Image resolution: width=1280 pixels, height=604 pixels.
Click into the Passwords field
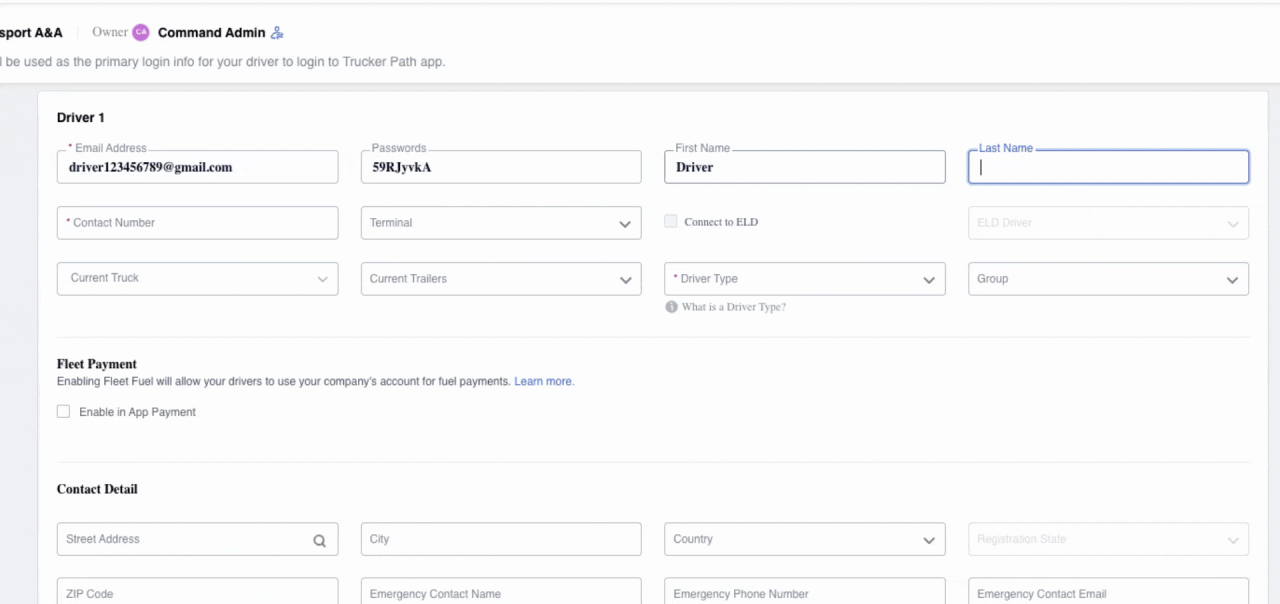tap(500, 167)
